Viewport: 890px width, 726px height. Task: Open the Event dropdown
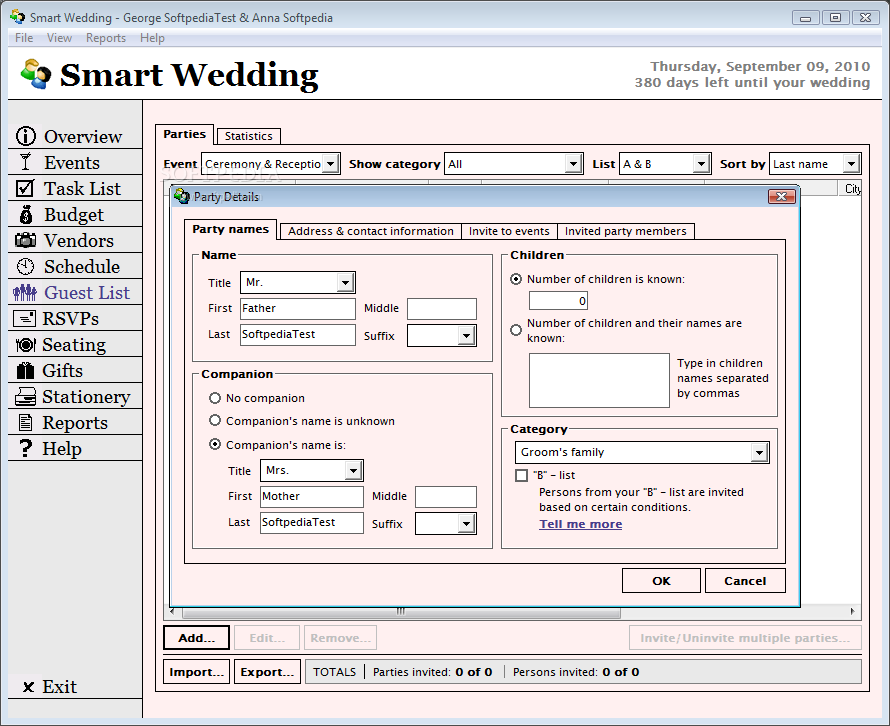pos(330,164)
